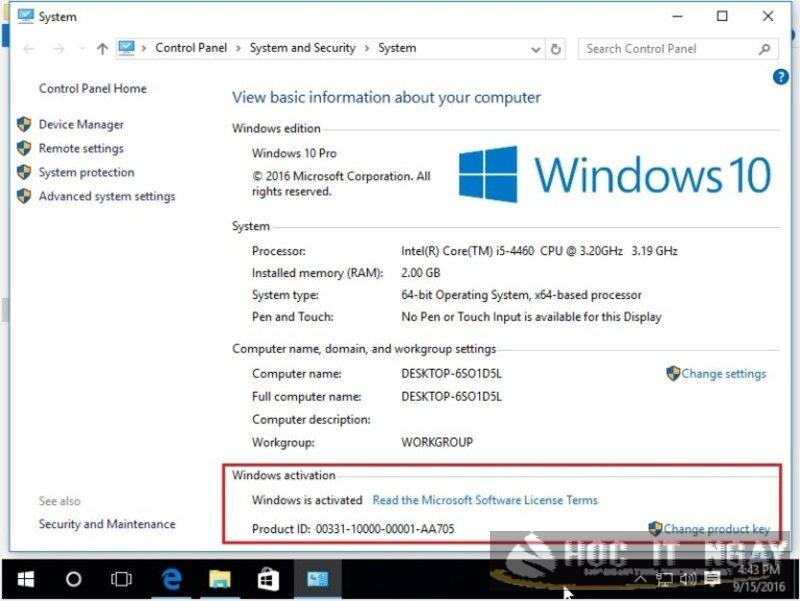This screenshot has height=601, width=800.
Task: Click the Intel Core i5-4460 processor text
Action: coord(539,251)
